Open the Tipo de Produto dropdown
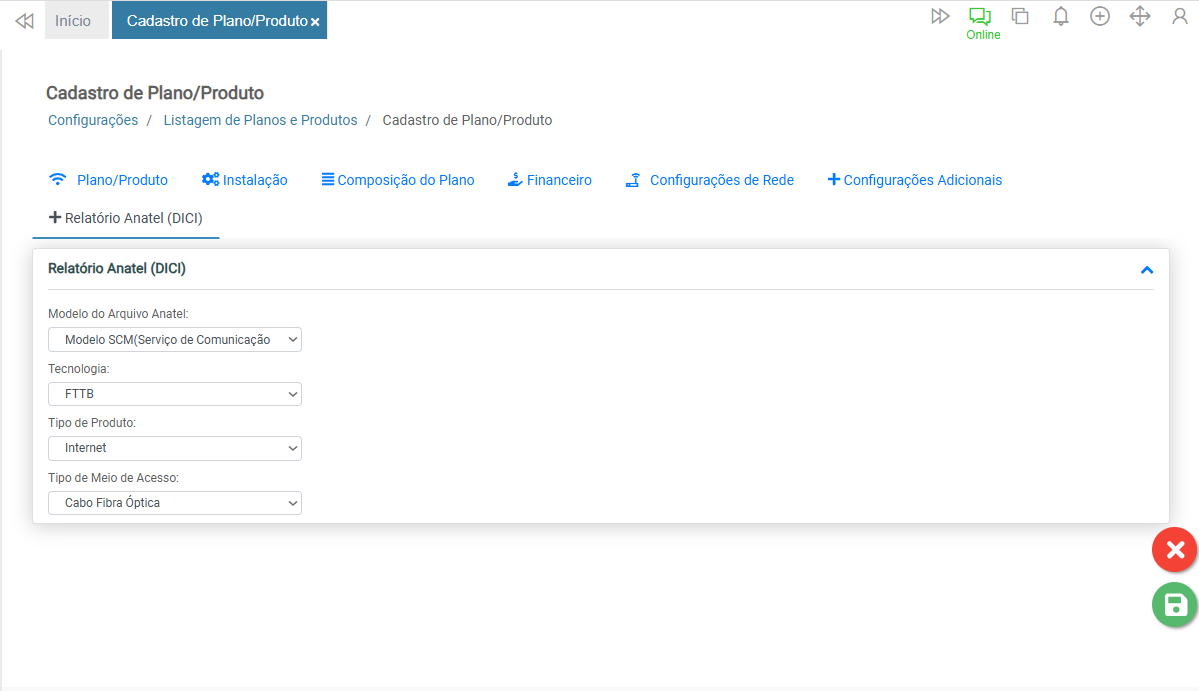The height and width of the screenshot is (691, 1199). click(175, 448)
